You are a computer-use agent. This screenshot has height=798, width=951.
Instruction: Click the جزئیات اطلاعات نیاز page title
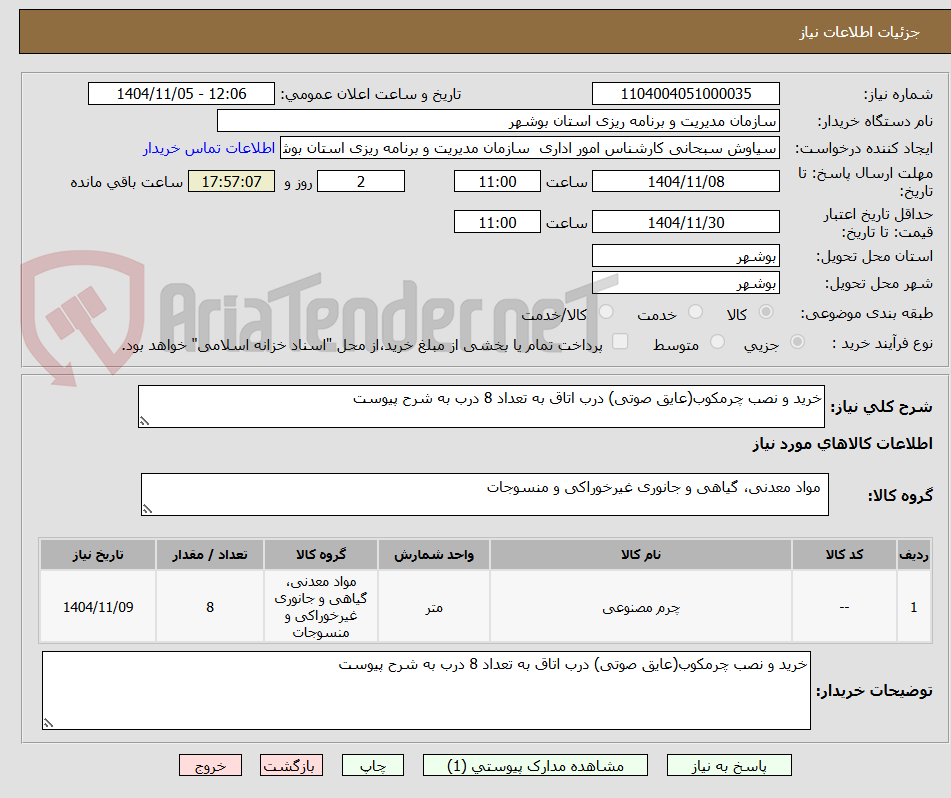(x=859, y=32)
